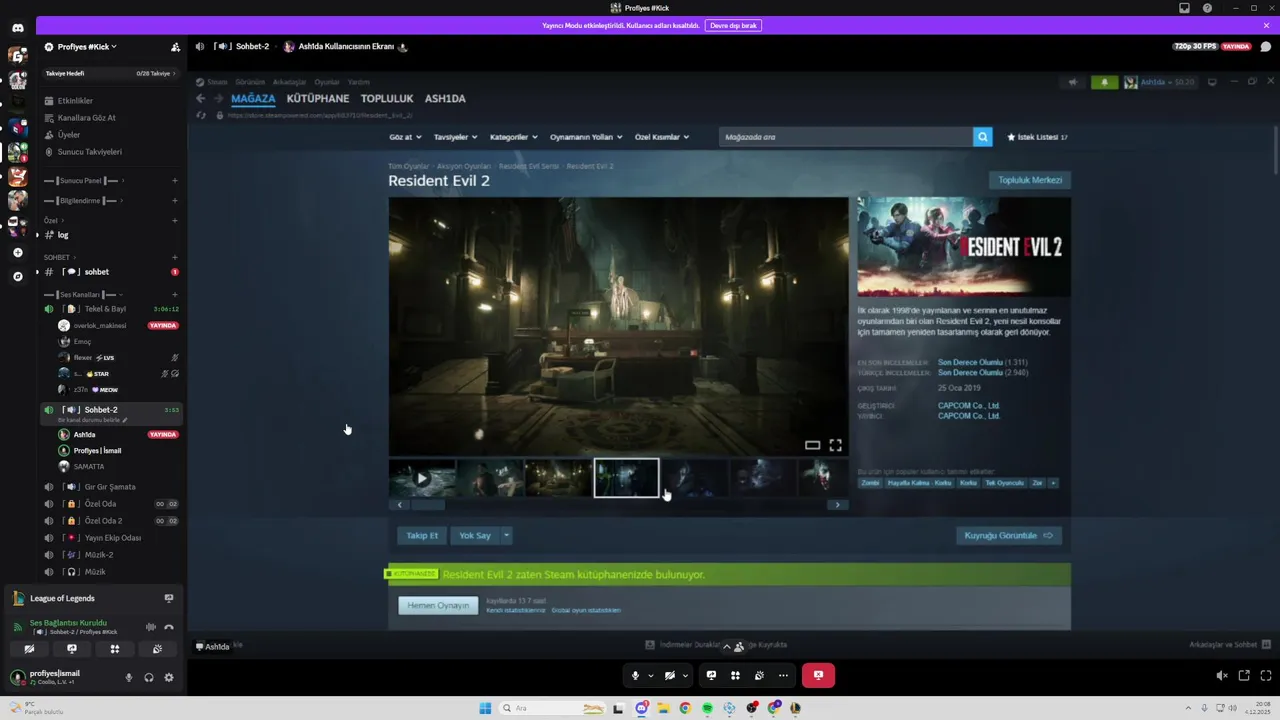Collapse the Ses Kanalları category
Viewport: 1280px width, 720px height.
(84, 295)
